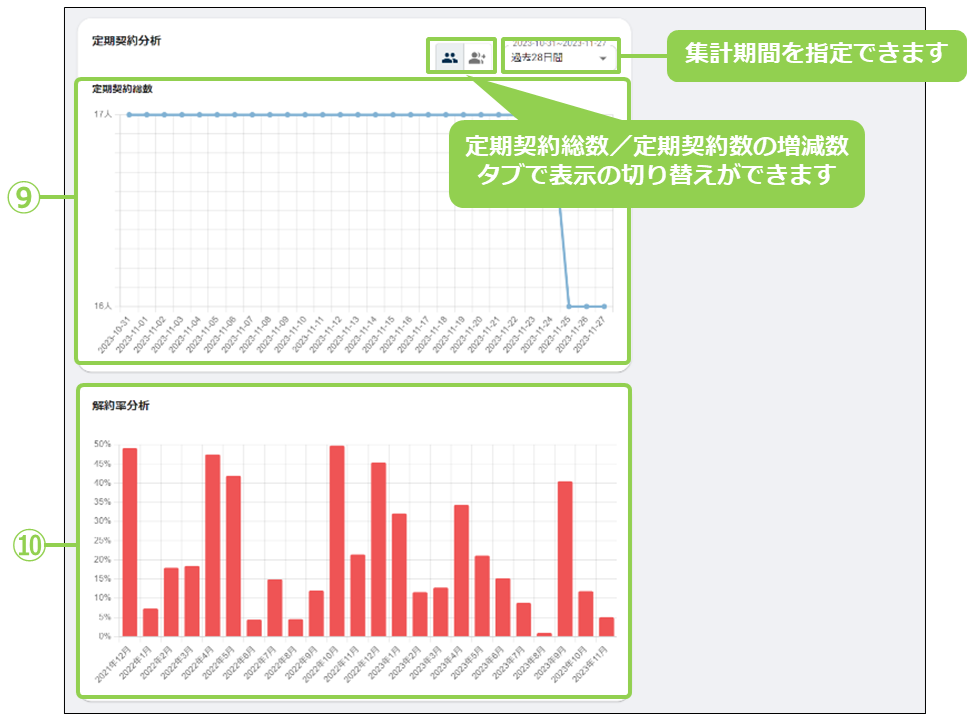The image size is (974, 720).
Task: Click the 2023年9月 churn bar
Action: coord(565,558)
